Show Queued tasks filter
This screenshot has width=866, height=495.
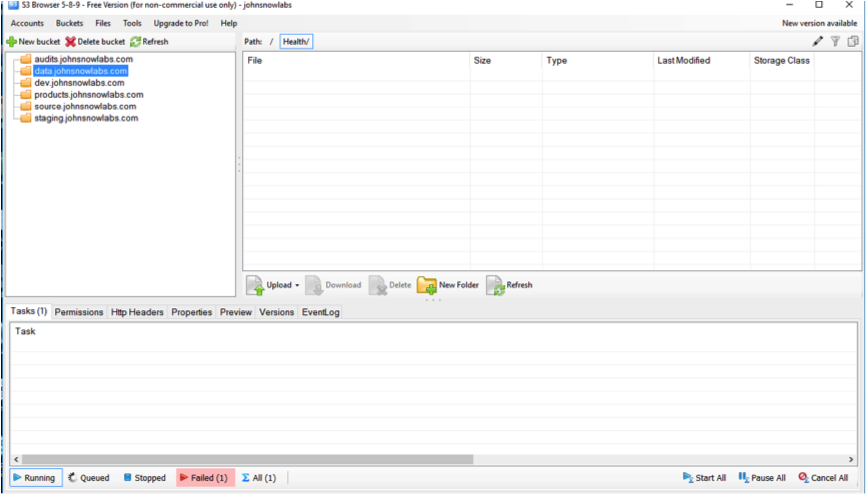point(89,478)
